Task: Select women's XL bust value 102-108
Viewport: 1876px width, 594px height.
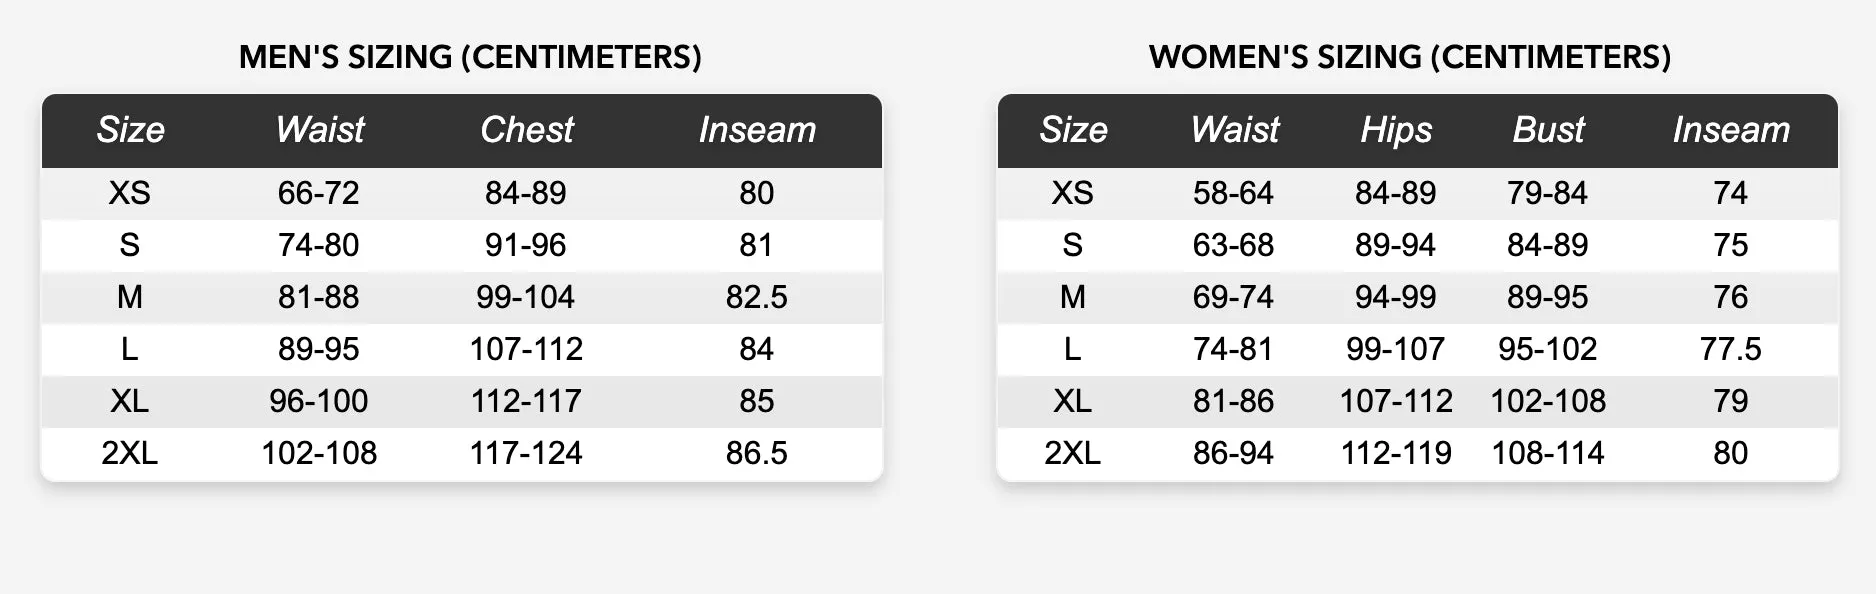Action: [1548, 401]
